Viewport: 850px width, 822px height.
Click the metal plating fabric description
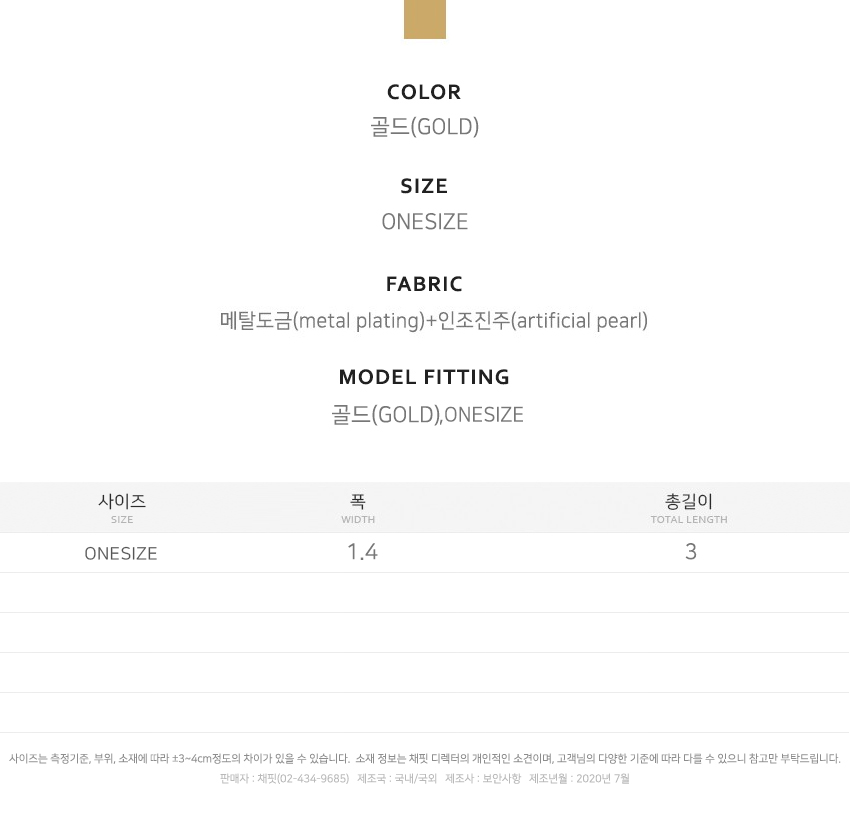pos(434,320)
